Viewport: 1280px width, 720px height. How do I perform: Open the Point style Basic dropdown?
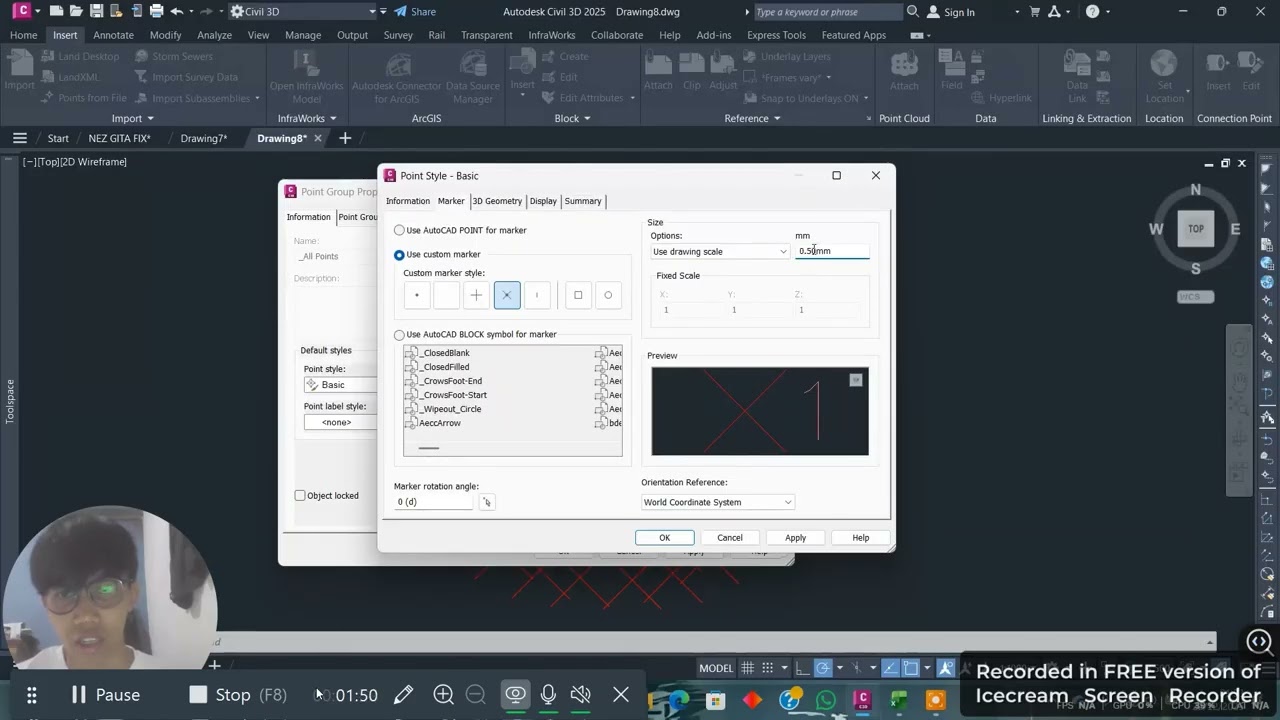(340, 385)
